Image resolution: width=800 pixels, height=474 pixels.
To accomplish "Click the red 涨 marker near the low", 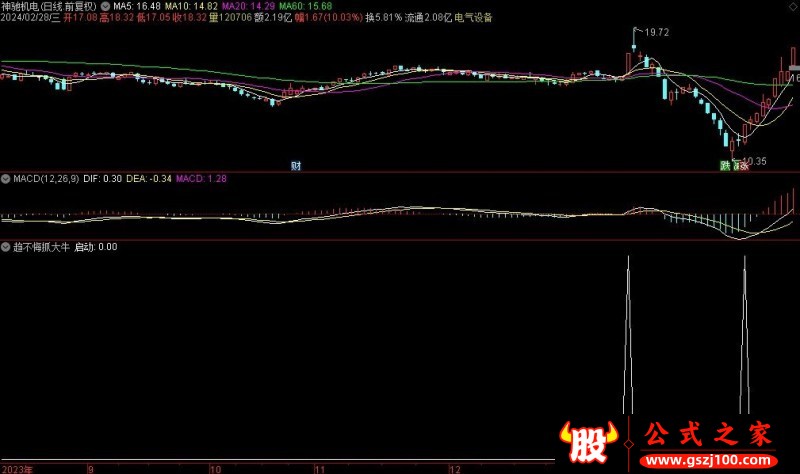I will click(x=740, y=165).
